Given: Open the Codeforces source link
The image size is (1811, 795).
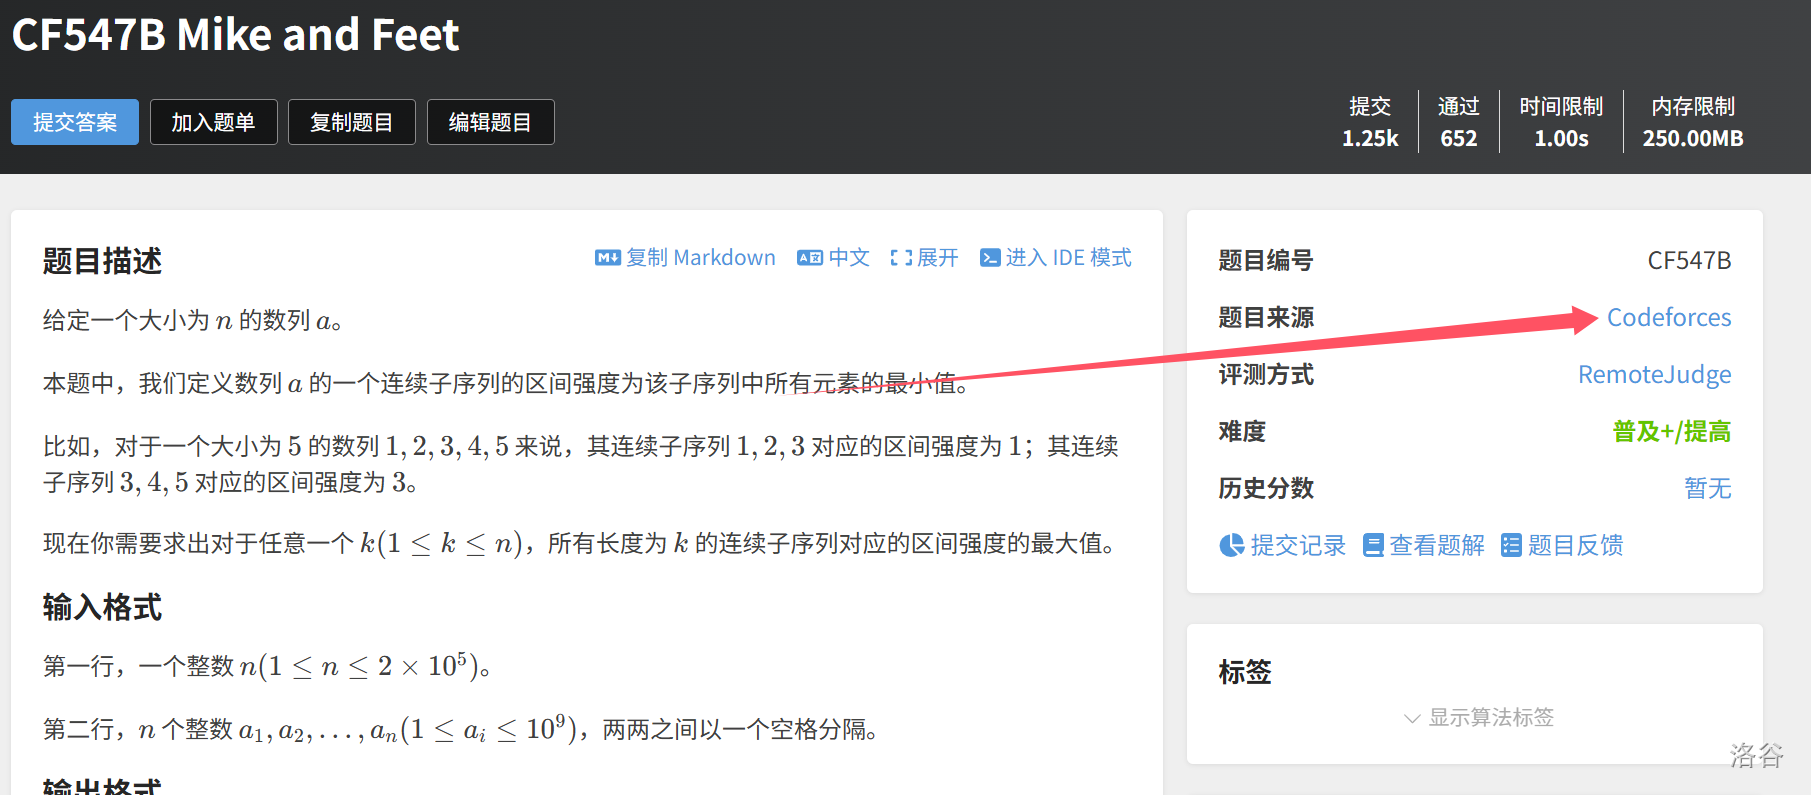Looking at the screenshot, I should pyautogui.click(x=1668, y=318).
